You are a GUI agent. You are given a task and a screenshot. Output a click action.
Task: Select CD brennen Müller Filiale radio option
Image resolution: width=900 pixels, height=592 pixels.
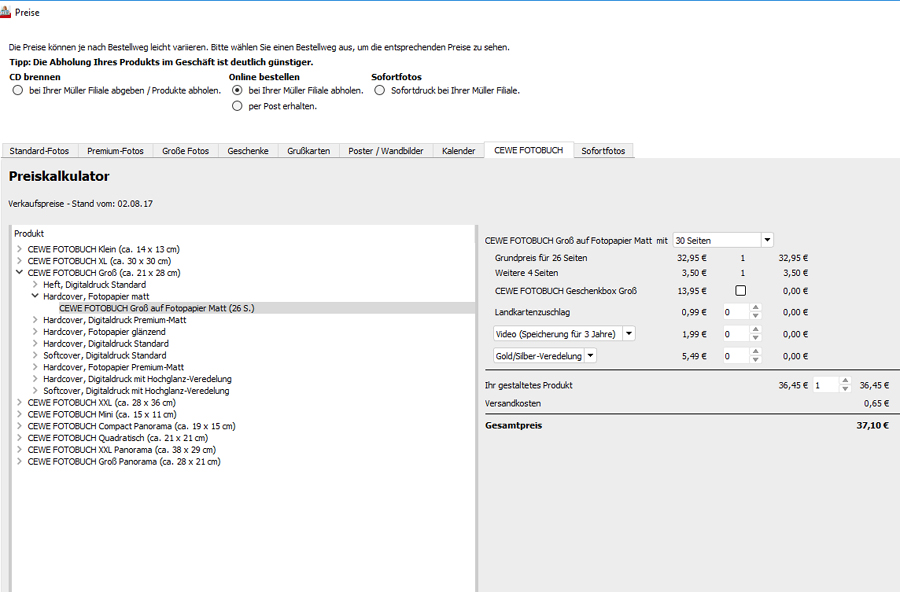pos(18,90)
